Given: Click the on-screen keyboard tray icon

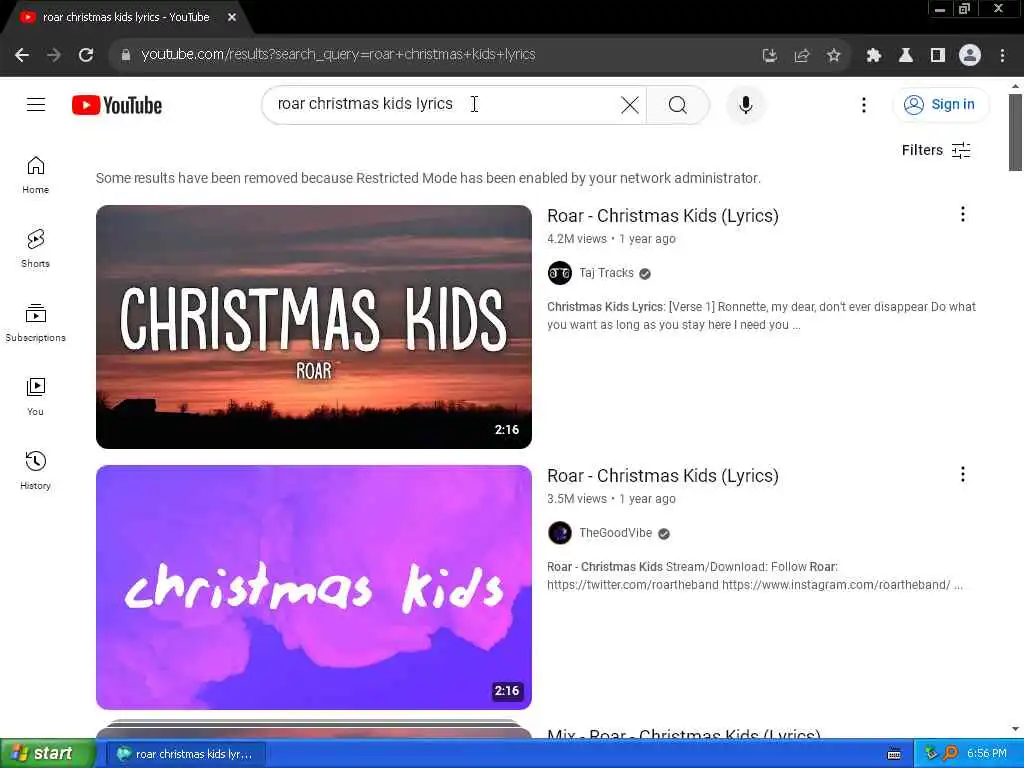Looking at the screenshot, I should pos(894,754).
